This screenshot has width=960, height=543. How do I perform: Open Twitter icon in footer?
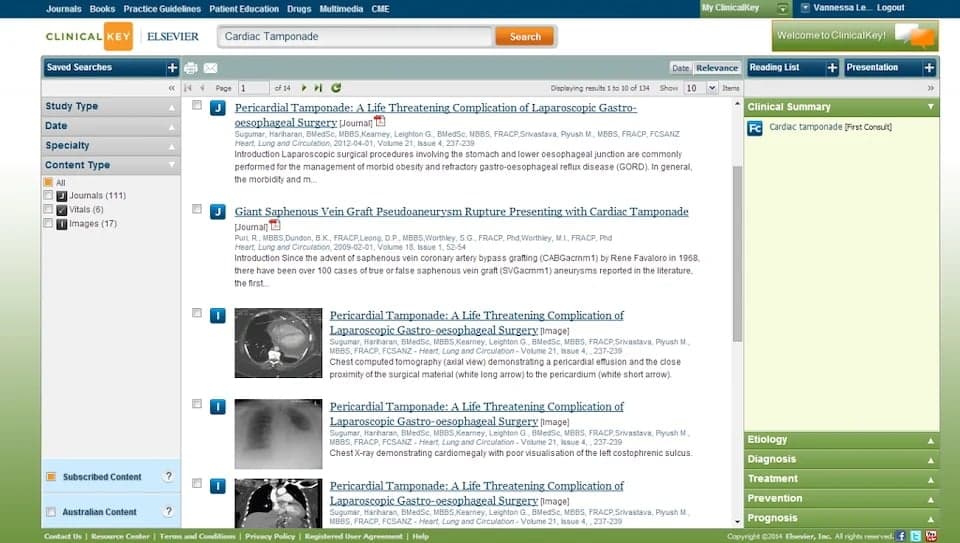pos(915,536)
